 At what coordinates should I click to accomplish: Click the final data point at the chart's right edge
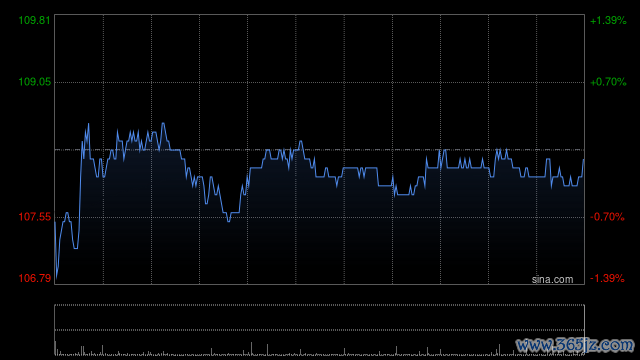point(584,160)
